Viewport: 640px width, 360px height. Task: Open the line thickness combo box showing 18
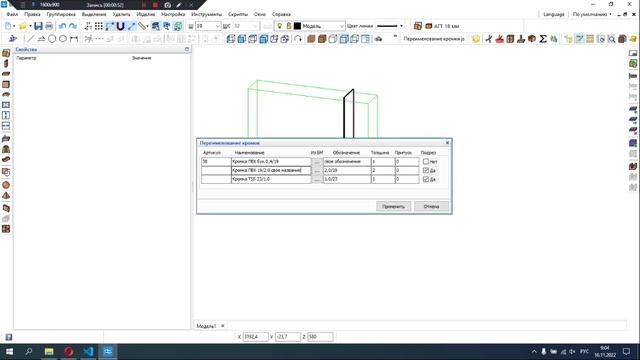tap(208, 26)
